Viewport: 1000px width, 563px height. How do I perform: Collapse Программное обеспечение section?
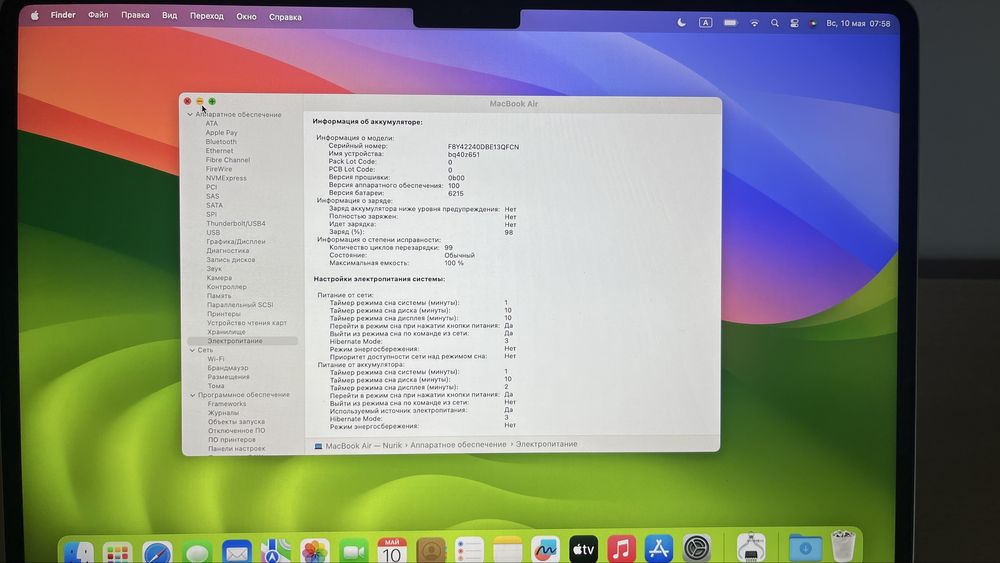pos(193,395)
